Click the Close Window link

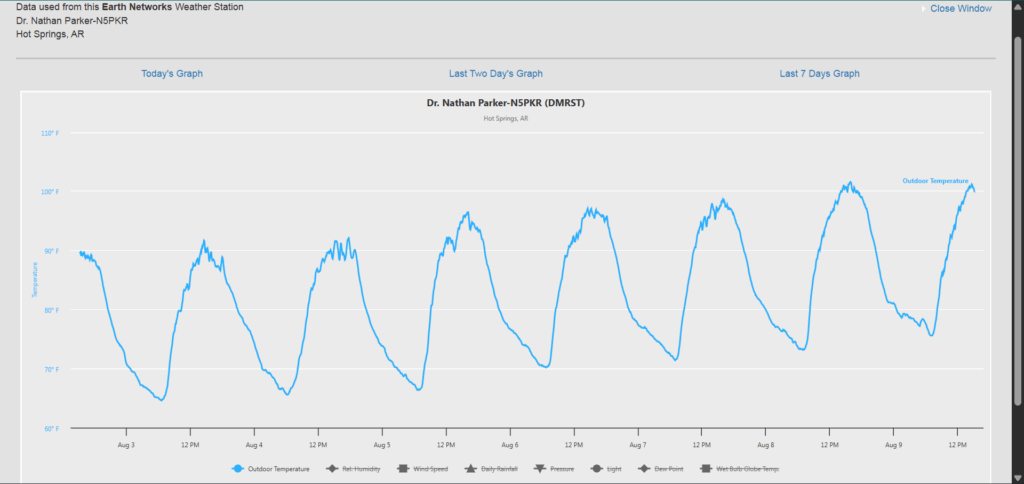click(x=960, y=8)
